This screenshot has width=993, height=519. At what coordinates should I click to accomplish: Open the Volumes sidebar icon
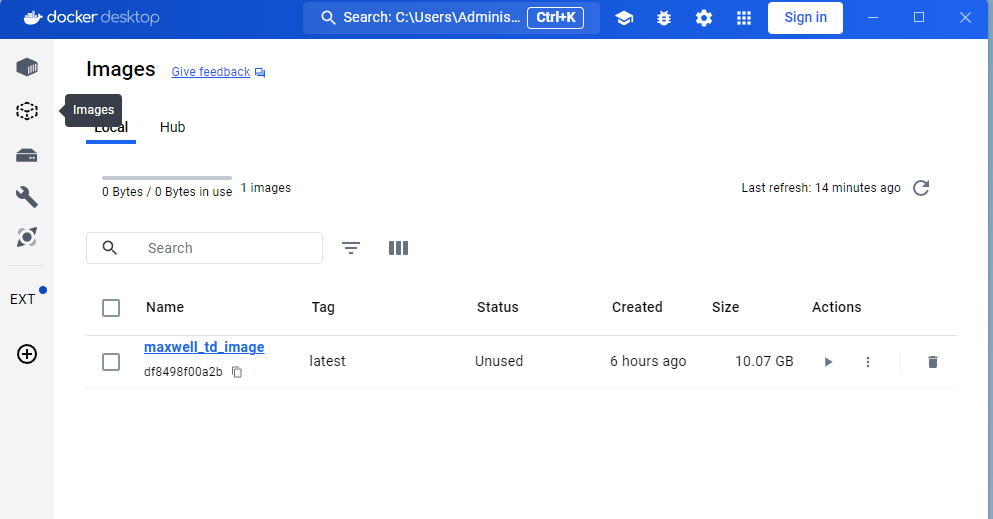27,155
